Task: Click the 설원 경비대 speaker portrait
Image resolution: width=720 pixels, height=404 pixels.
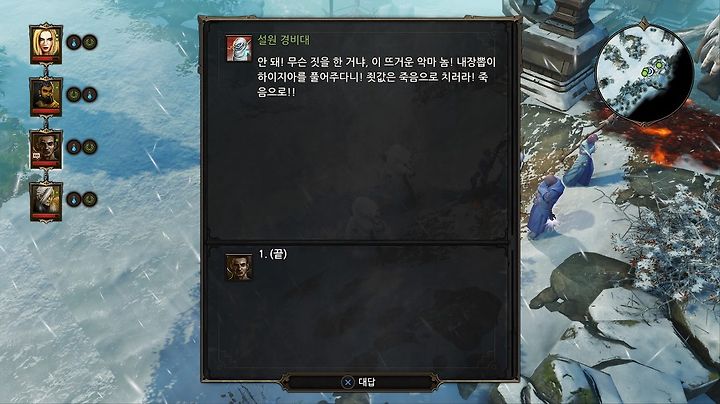Action: click(x=239, y=48)
